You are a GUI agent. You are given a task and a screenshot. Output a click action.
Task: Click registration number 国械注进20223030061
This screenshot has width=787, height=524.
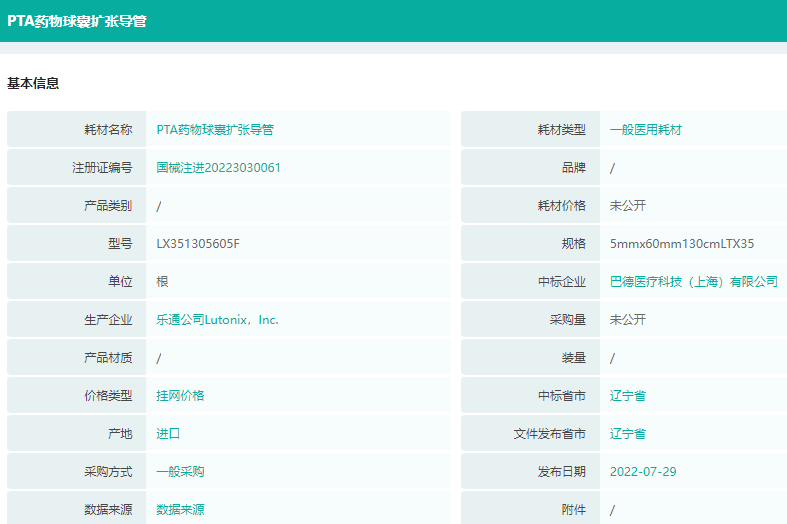pos(218,168)
